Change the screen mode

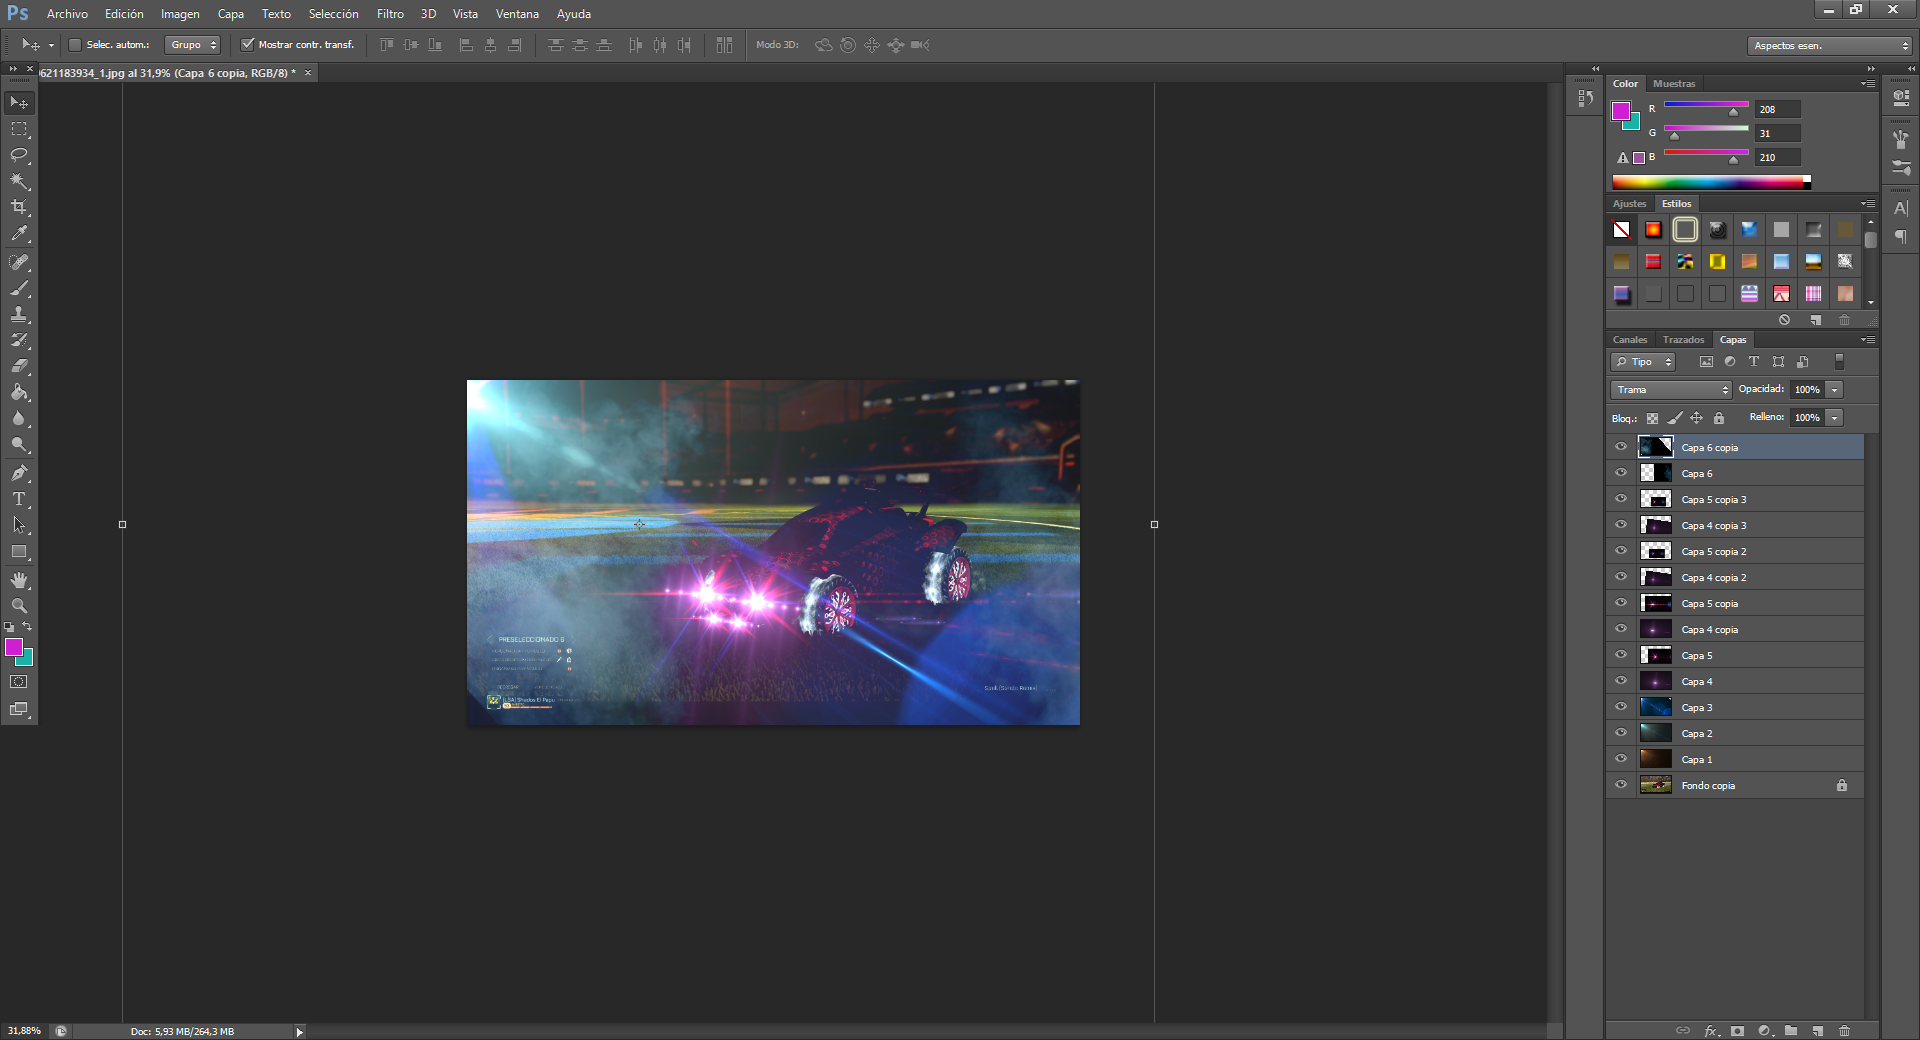(19, 709)
